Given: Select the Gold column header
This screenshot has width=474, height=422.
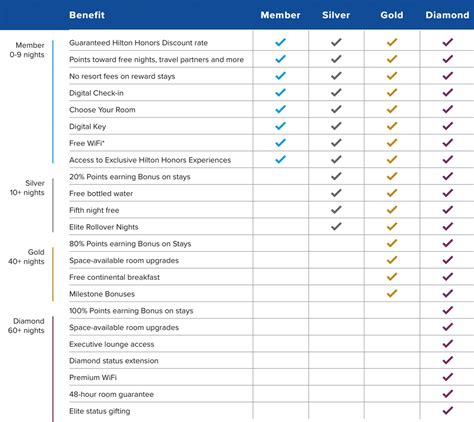Looking at the screenshot, I should (x=392, y=15).
